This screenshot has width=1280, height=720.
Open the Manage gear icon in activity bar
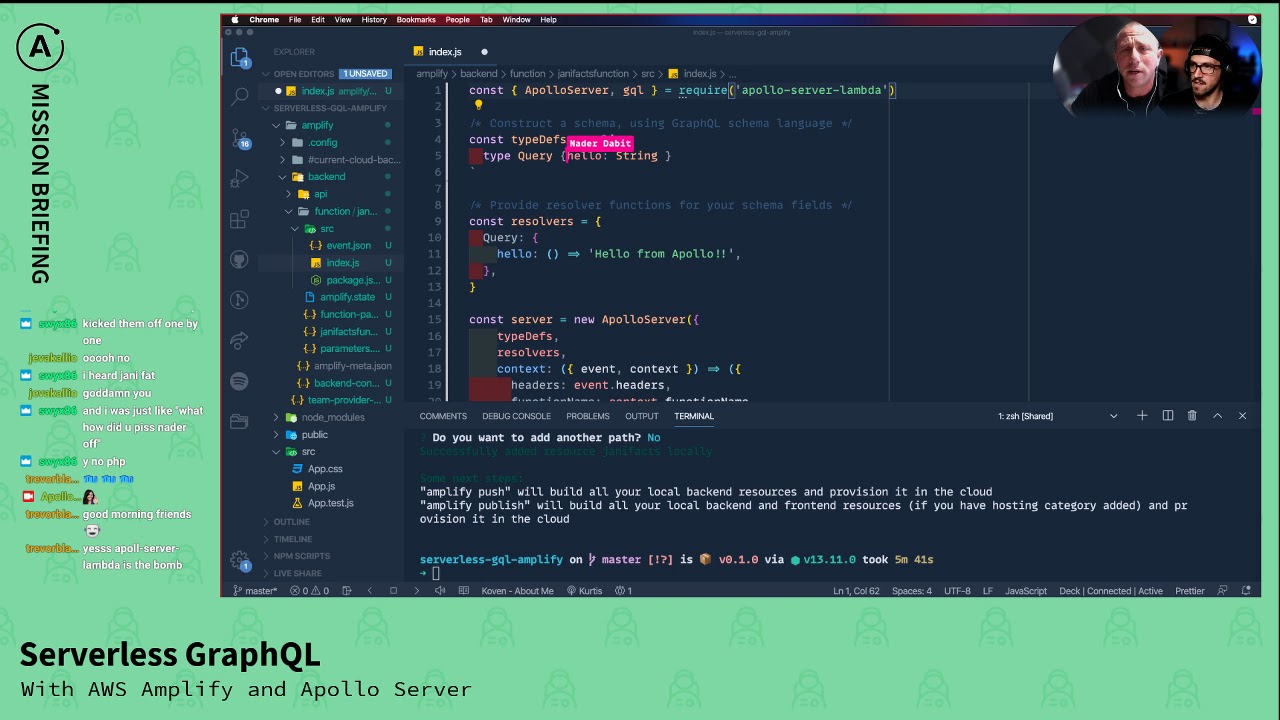tap(239, 560)
